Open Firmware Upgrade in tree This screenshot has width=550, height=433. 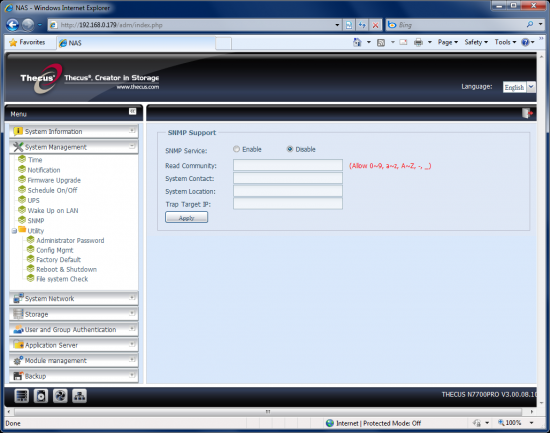(54, 180)
